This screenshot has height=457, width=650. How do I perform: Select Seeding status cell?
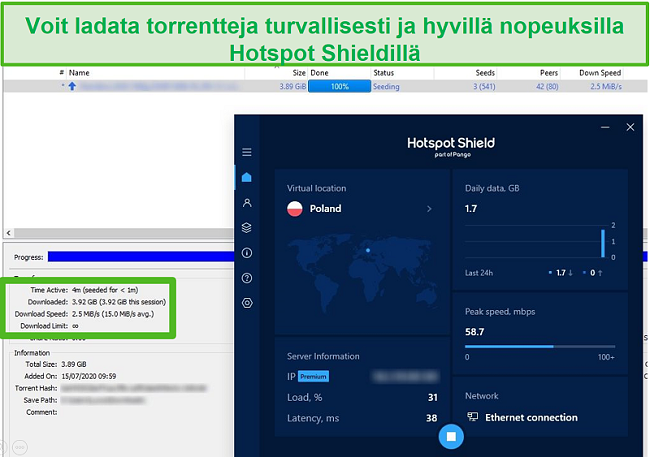tap(386, 86)
